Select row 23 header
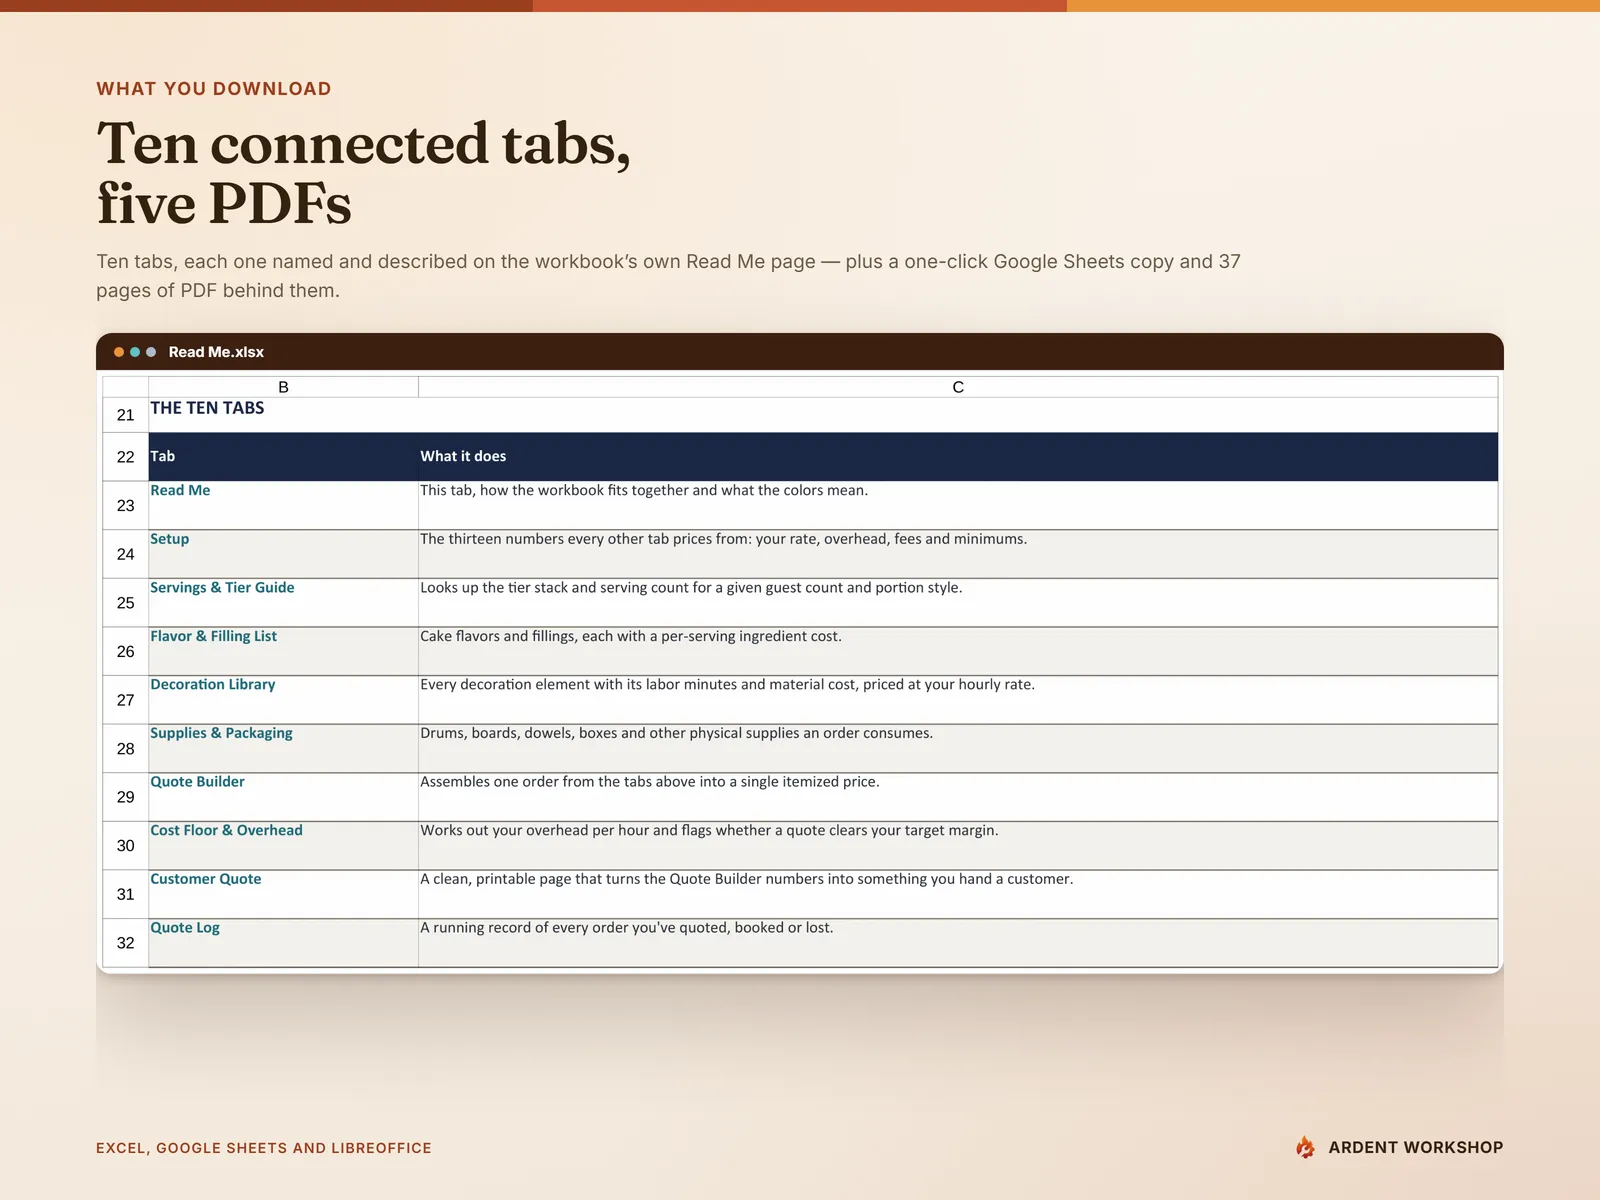Screen dimensions: 1600x1200 (x=125, y=506)
